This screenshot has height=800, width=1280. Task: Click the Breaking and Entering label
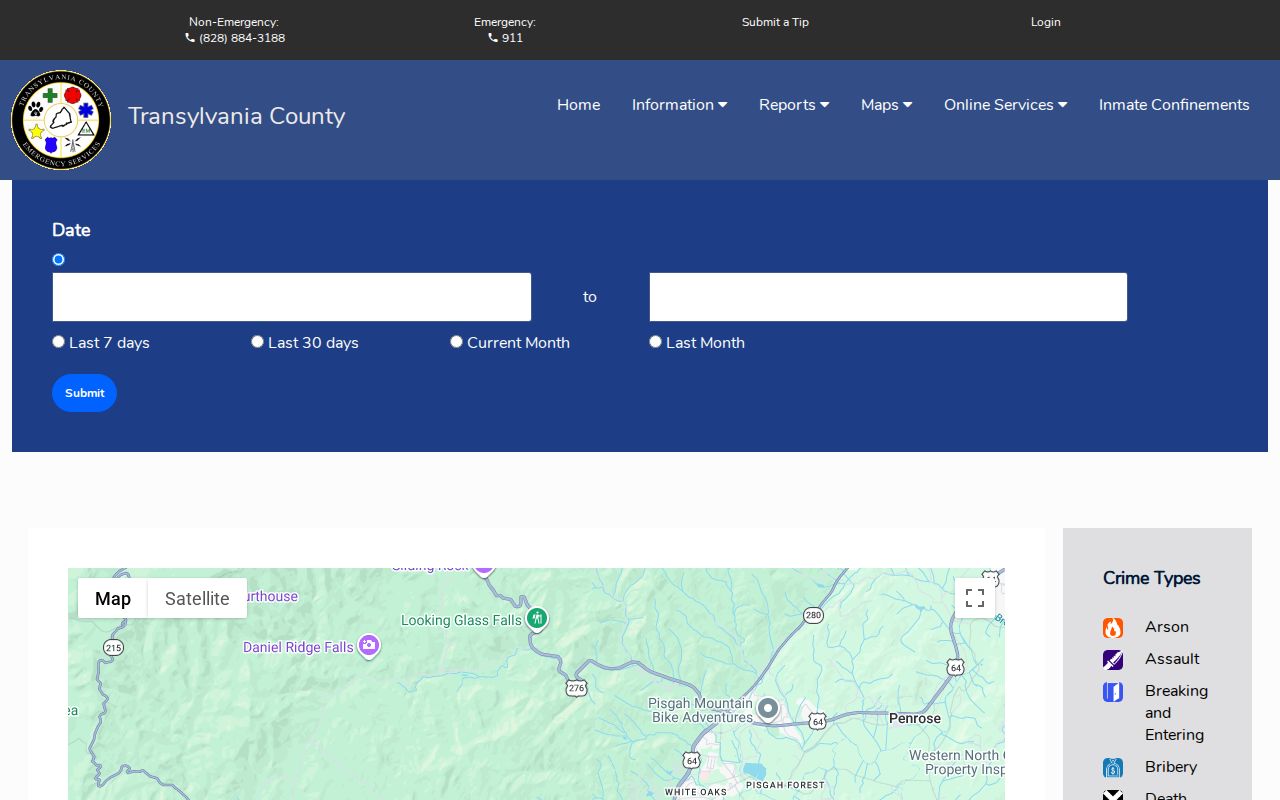pos(1176,713)
